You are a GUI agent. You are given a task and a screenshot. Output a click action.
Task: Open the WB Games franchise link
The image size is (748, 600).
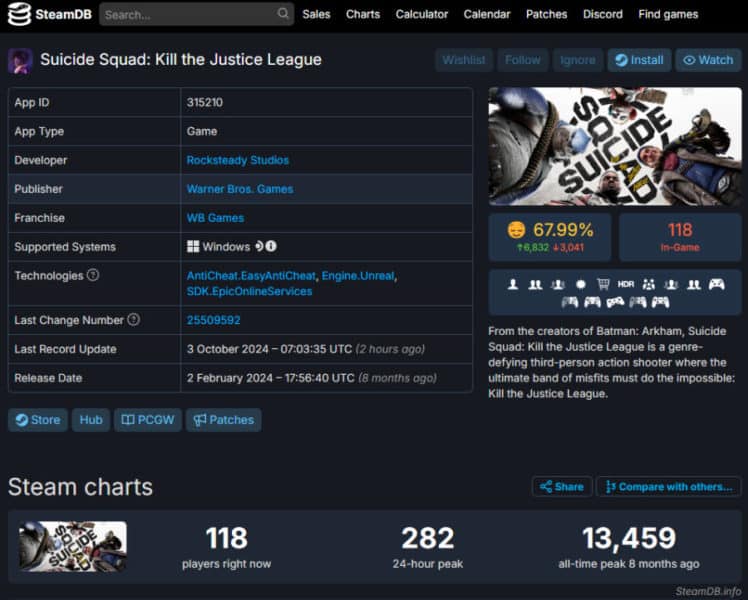tap(215, 218)
